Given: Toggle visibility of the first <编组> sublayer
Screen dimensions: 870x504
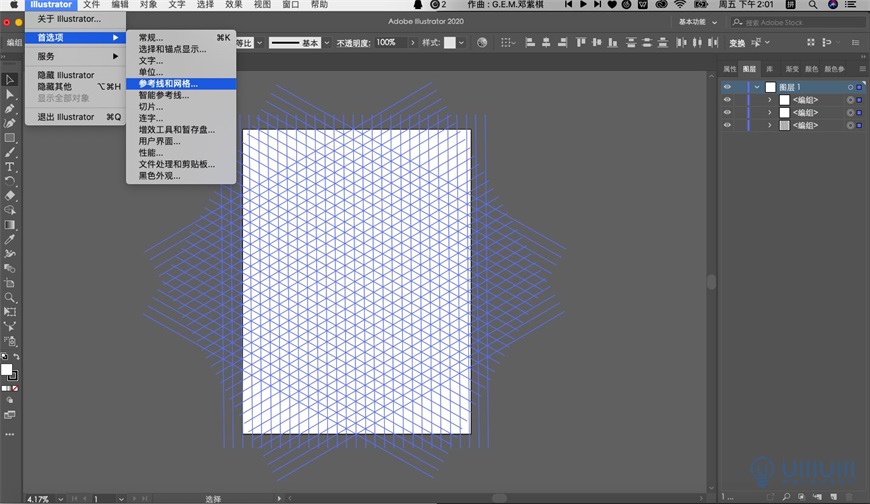Looking at the screenshot, I should point(727,100).
